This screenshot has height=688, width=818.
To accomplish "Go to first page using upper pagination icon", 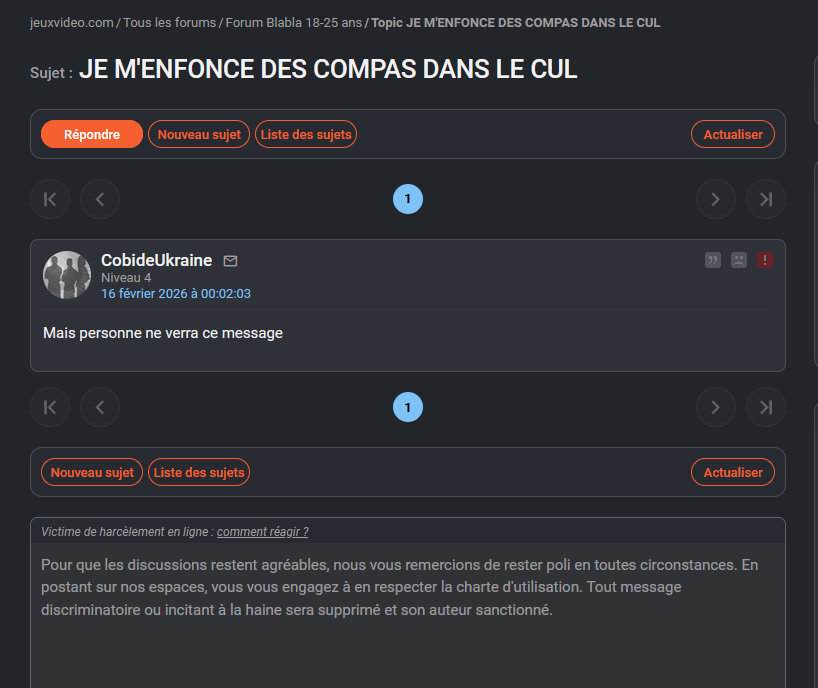I will (50, 199).
